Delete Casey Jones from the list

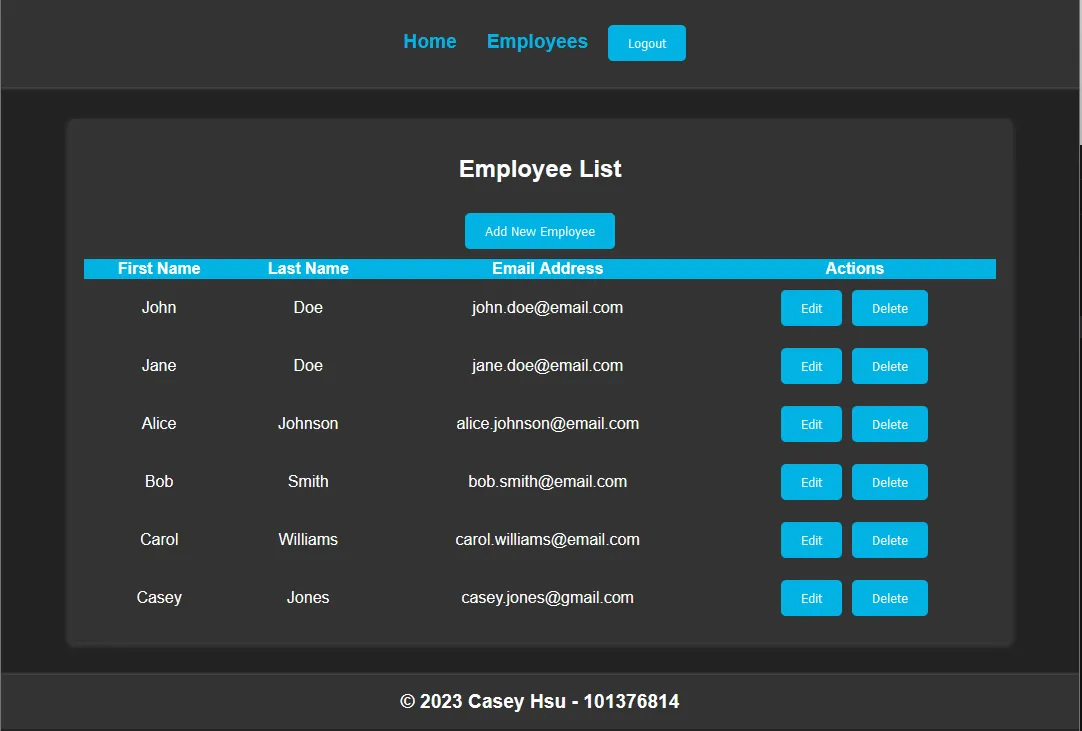889,597
